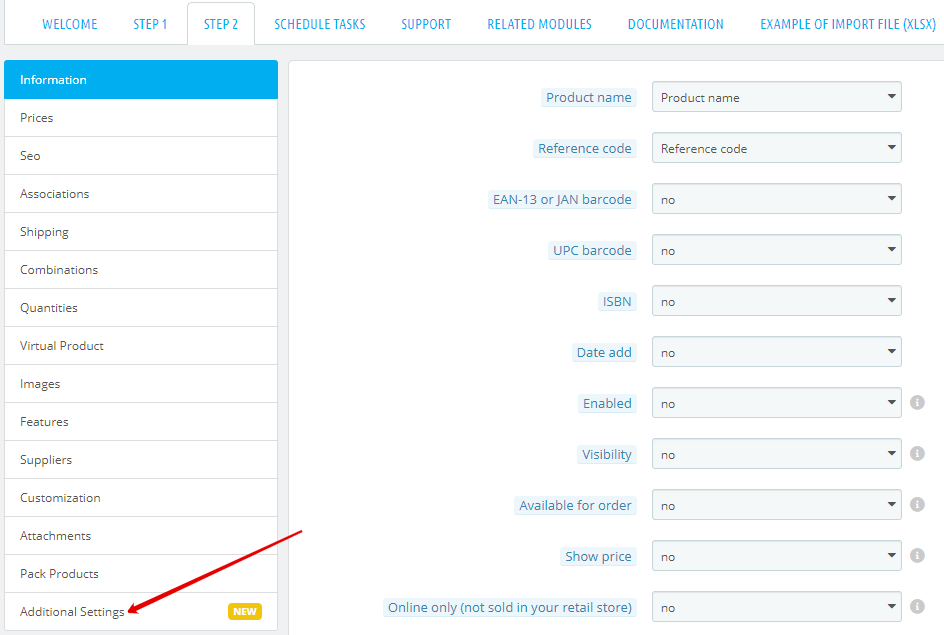Screen dimensions: 944x635
Task: Open the Show price dropdown
Action: (x=777, y=556)
